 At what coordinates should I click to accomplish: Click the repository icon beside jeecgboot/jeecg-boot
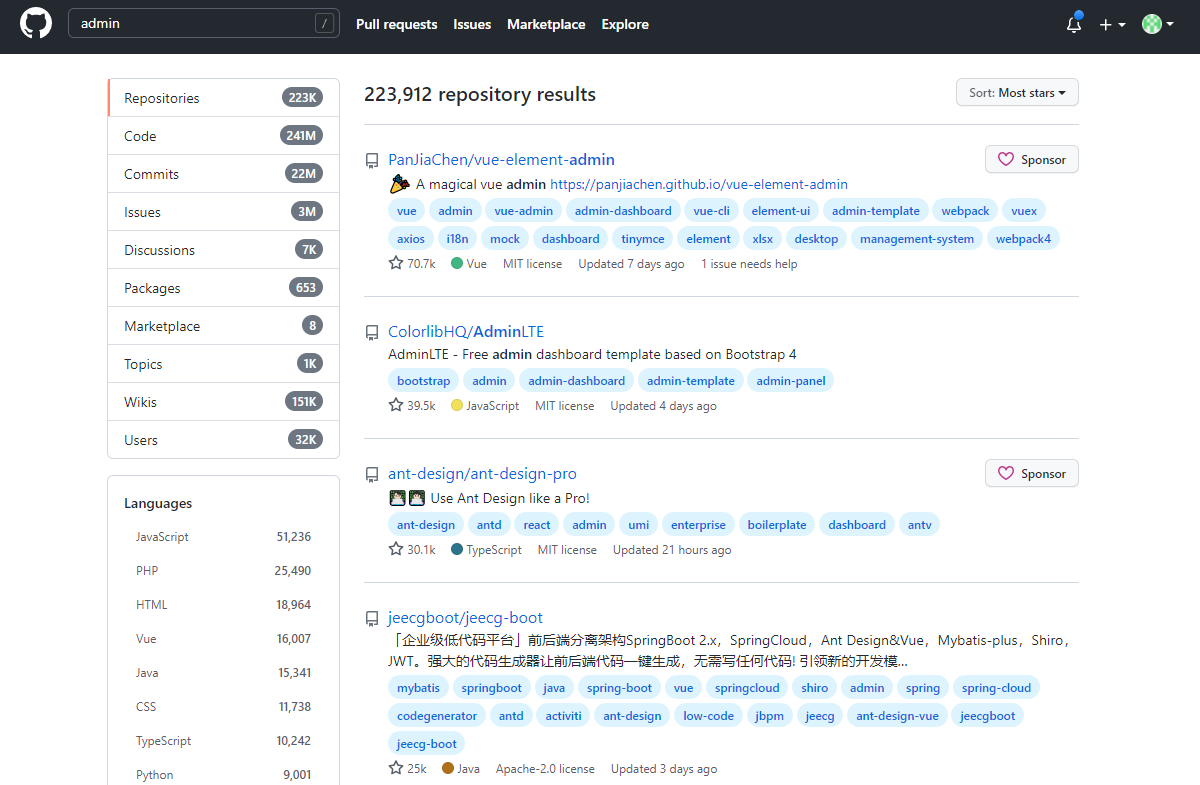click(372, 618)
